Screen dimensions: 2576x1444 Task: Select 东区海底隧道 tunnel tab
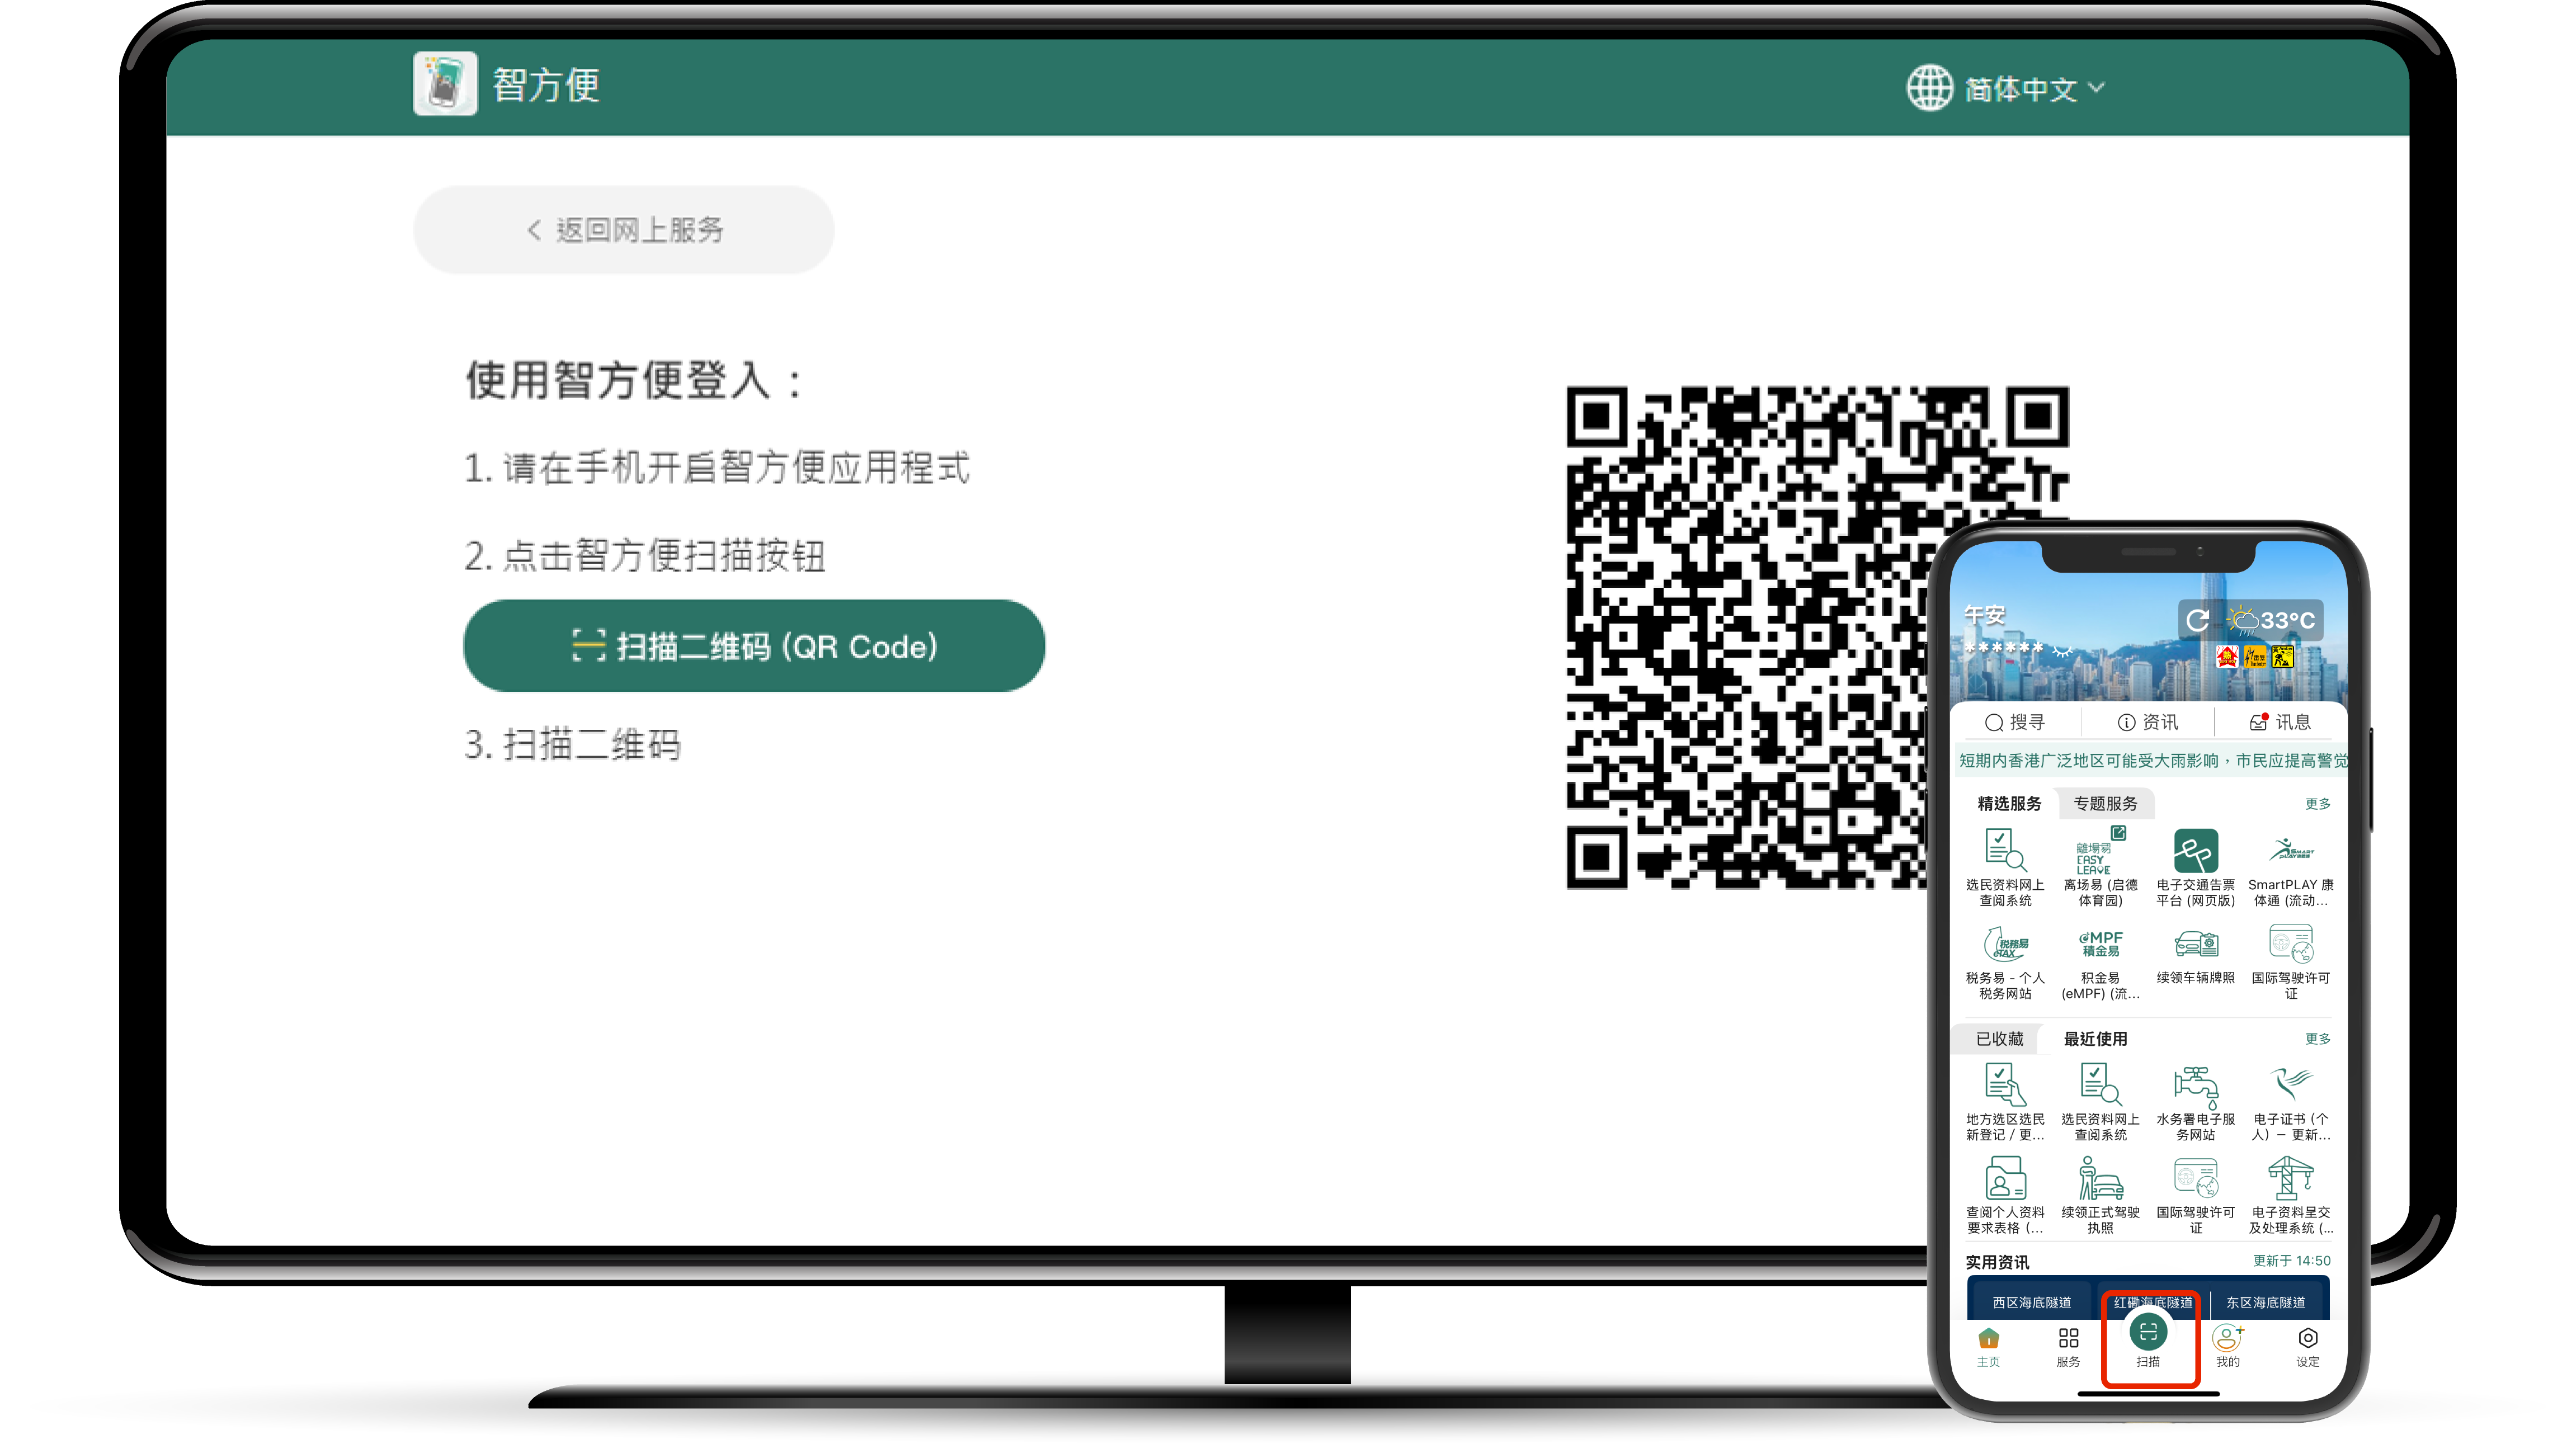coord(2265,1302)
